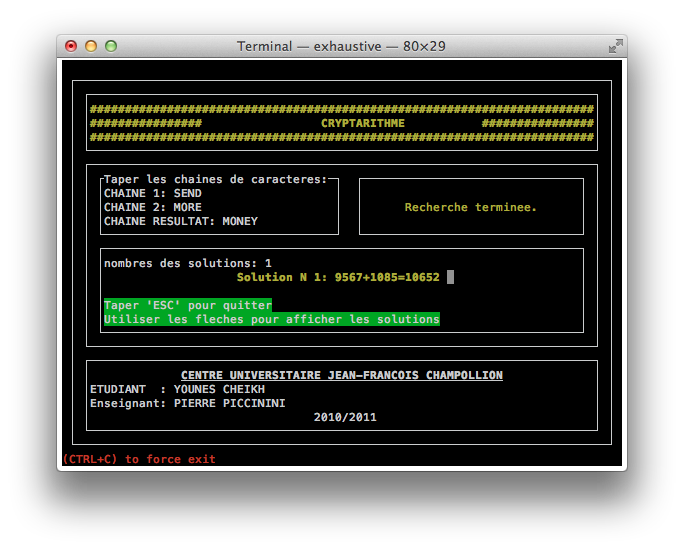Click the fullscreen arrows icon in title bar
The image size is (684, 550).
(616, 46)
